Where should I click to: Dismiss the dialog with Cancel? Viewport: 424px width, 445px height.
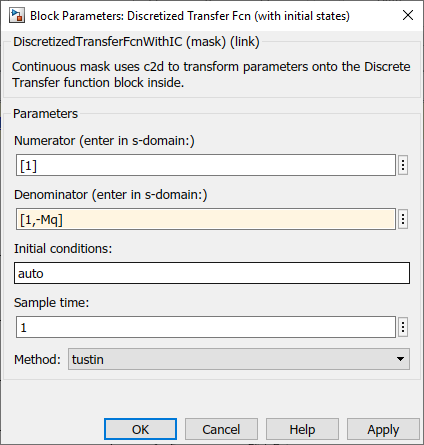coord(221,429)
